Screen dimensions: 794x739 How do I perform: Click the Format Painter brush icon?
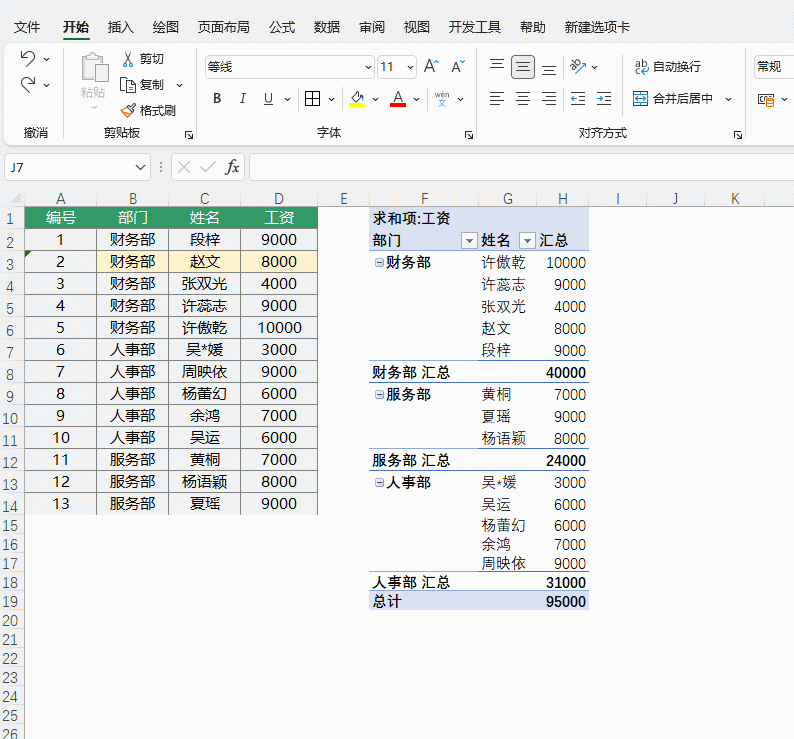(x=128, y=111)
